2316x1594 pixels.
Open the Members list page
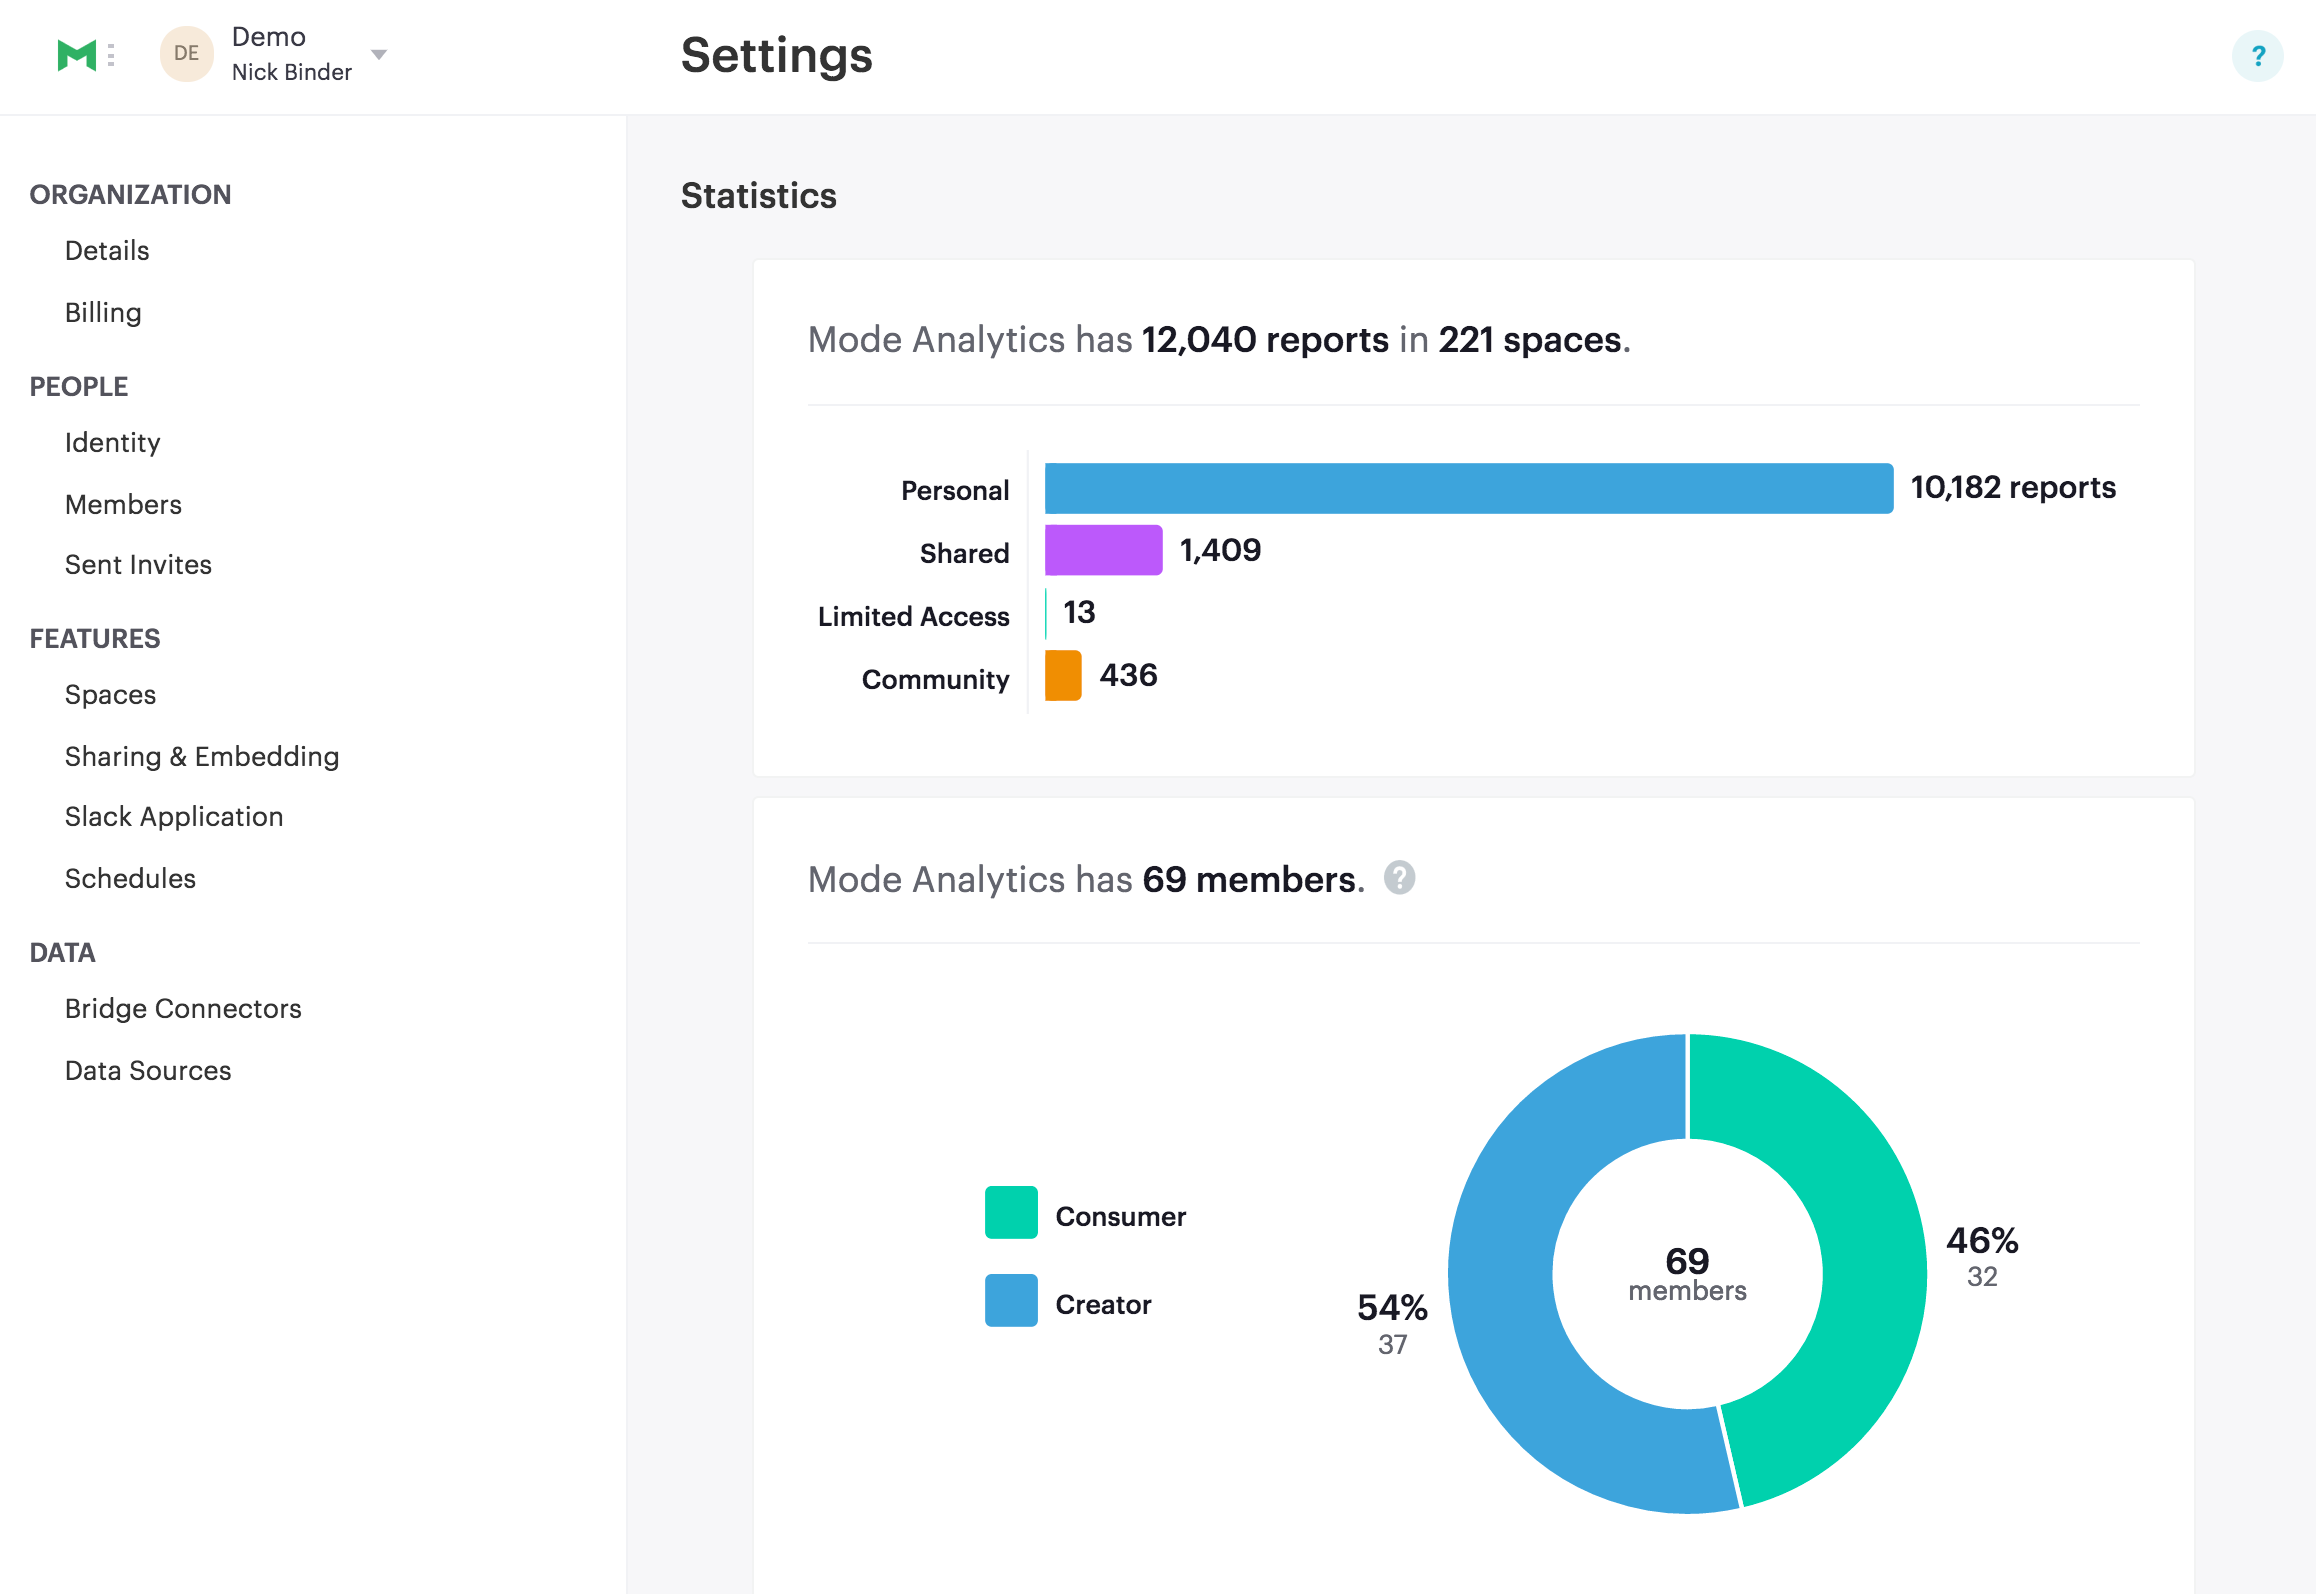tap(123, 504)
